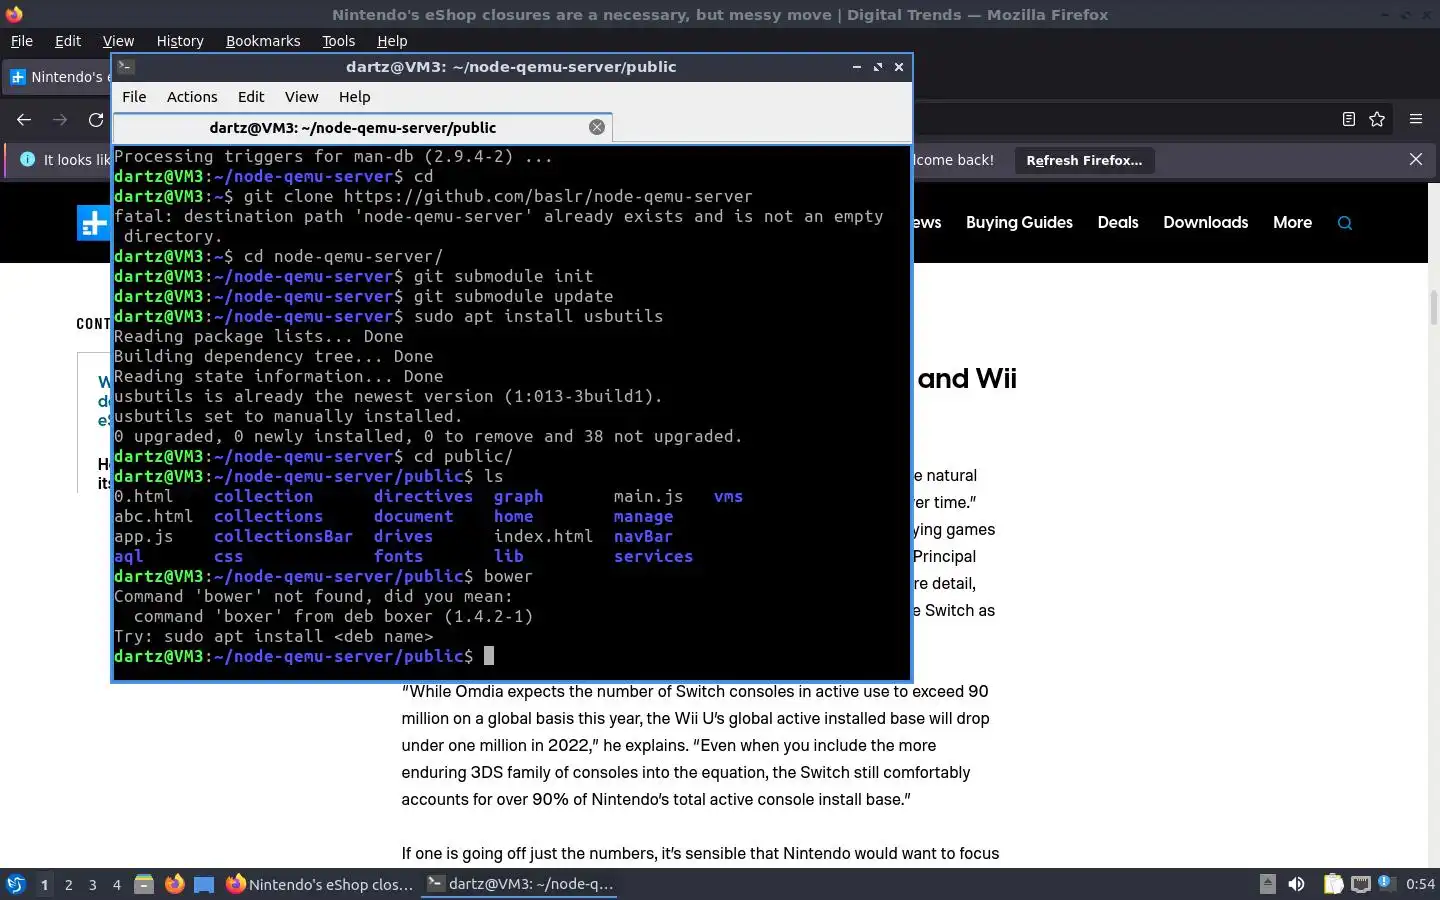This screenshot has height=900, width=1440.
Task: Open update notification tray icon
Action: tap(1386, 883)
